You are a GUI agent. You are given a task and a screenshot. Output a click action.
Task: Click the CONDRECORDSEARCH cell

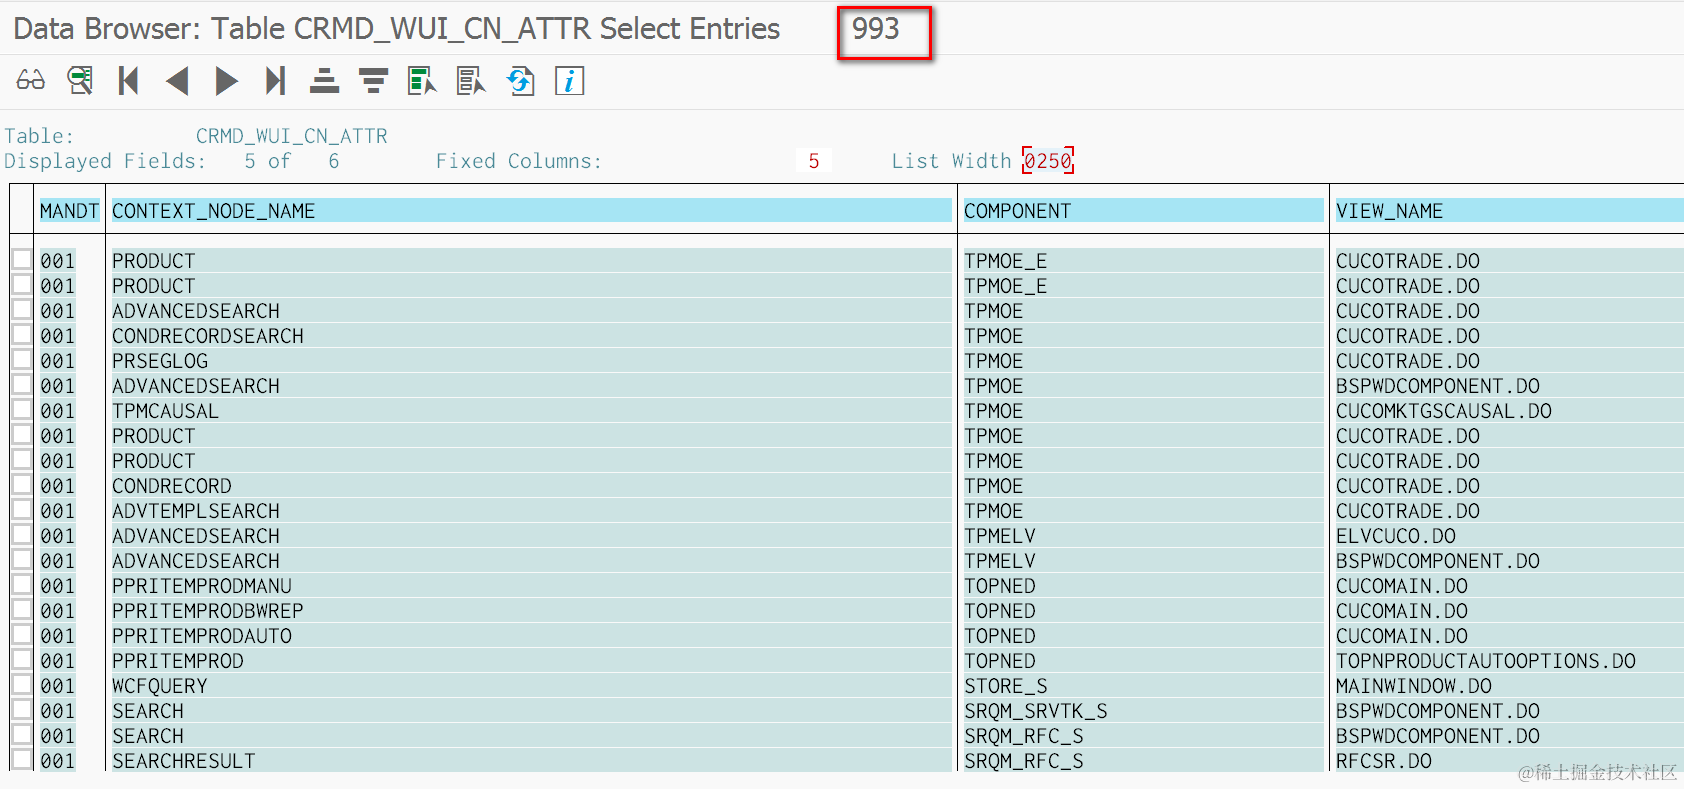pos(531,336)
